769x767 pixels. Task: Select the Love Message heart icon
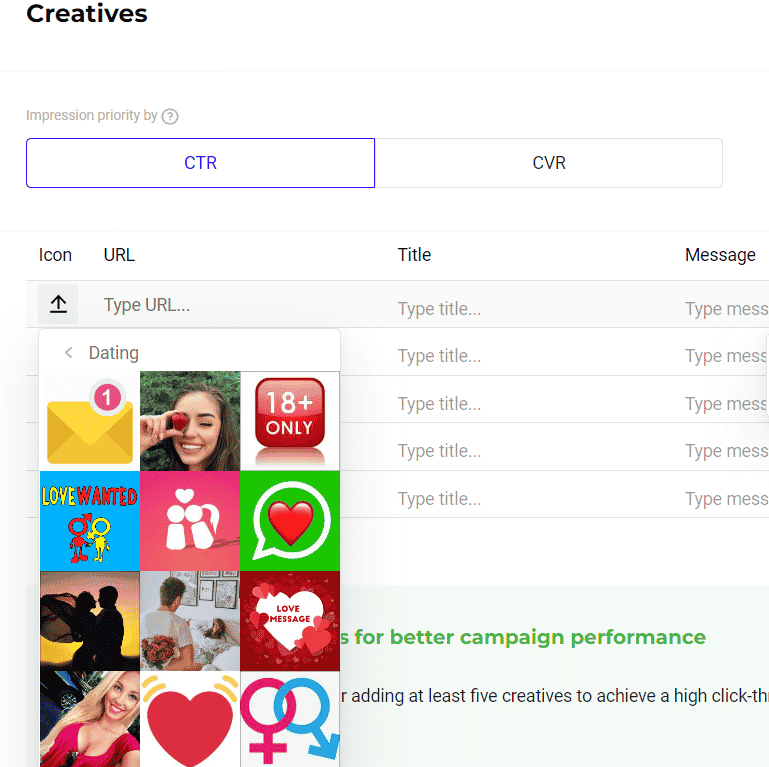[290, 621]
